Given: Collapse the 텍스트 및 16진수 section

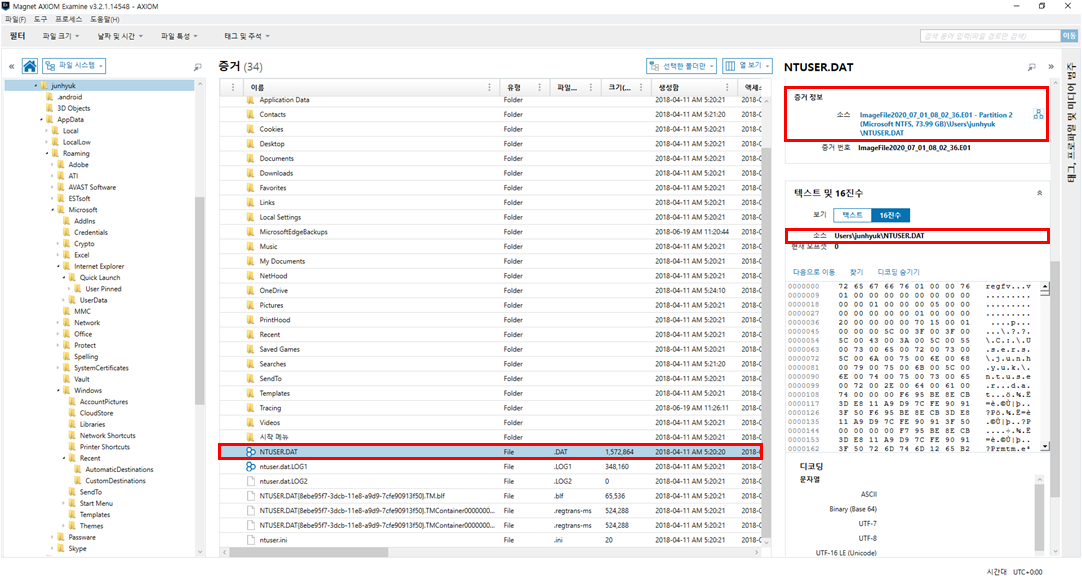Looking at the screenshot, I should (1039, 193).
